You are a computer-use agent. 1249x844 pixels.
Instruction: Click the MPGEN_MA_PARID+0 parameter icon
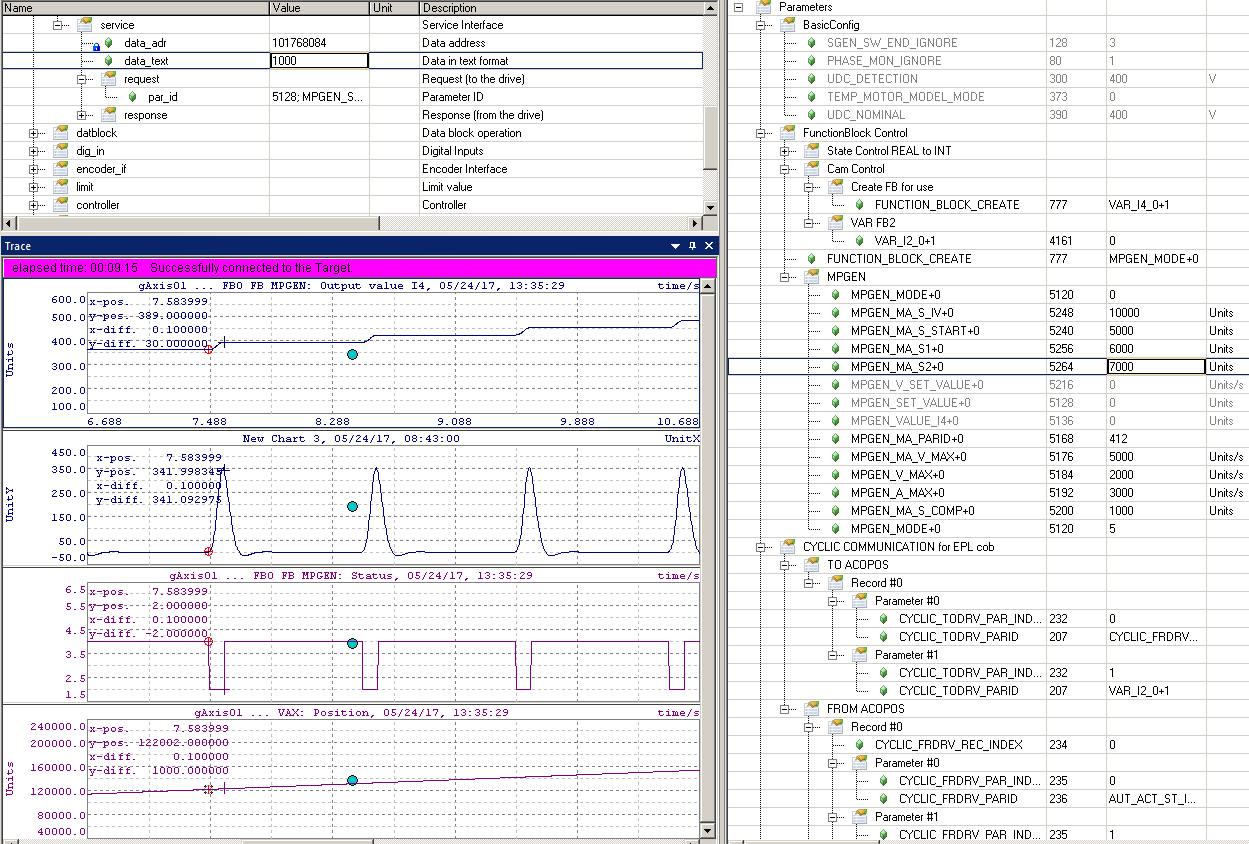(x=835, y=439)
